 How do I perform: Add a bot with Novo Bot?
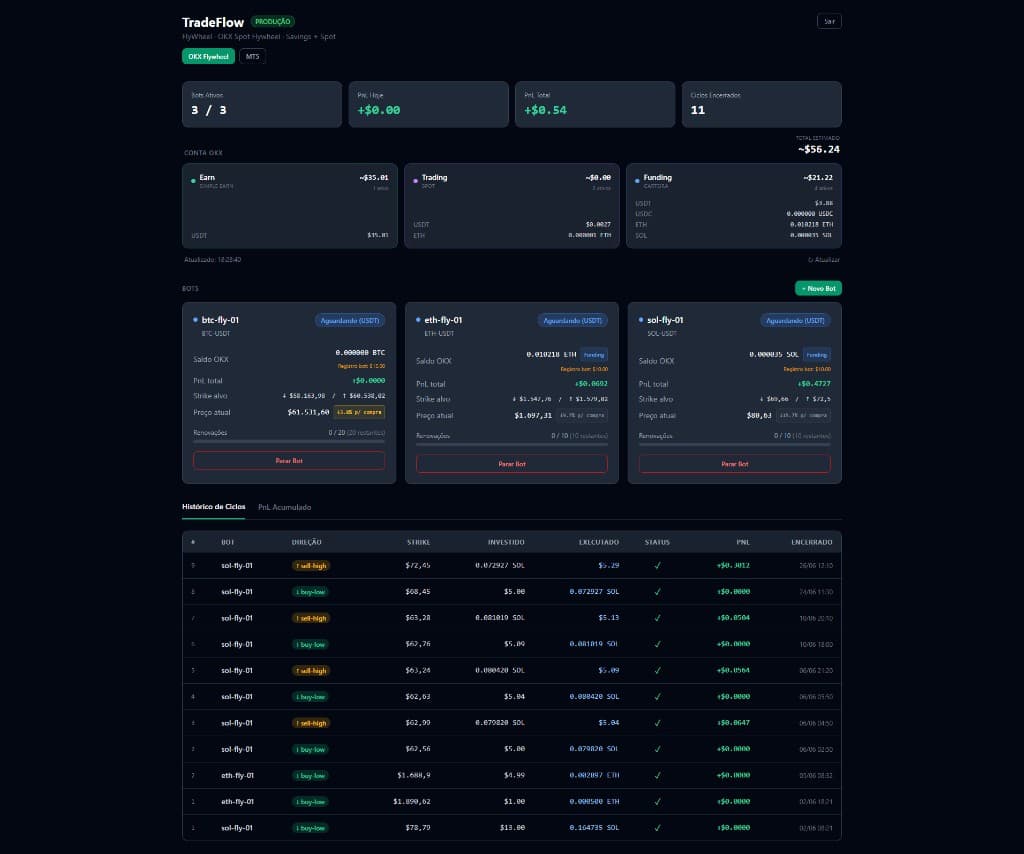[x=818, y=288]
